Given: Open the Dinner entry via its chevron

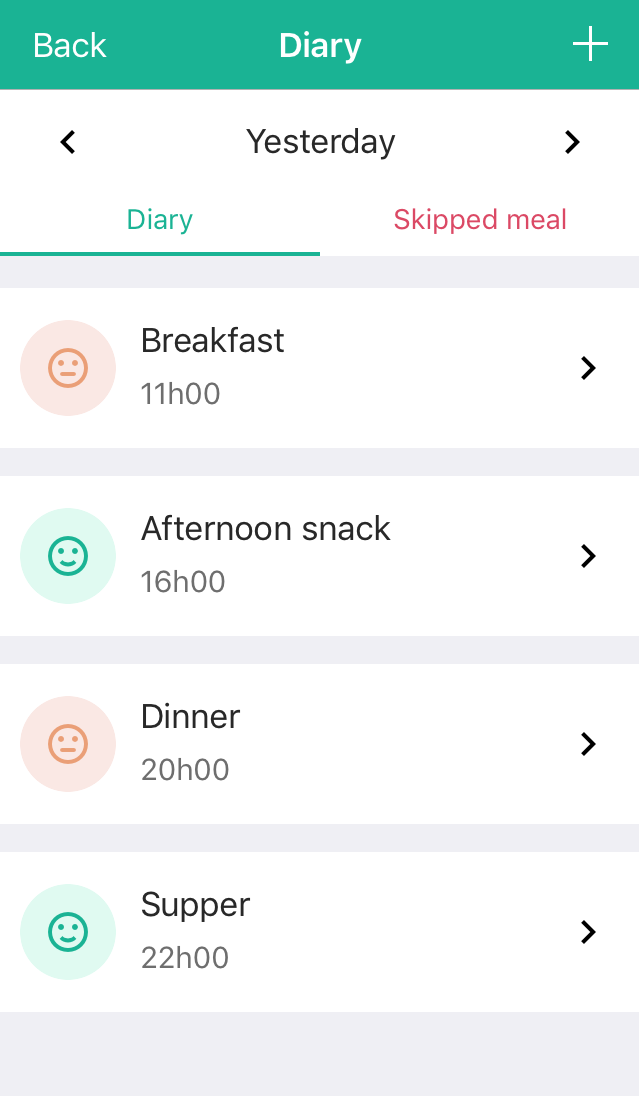Looking at the screenshot, I should [588, 744].
